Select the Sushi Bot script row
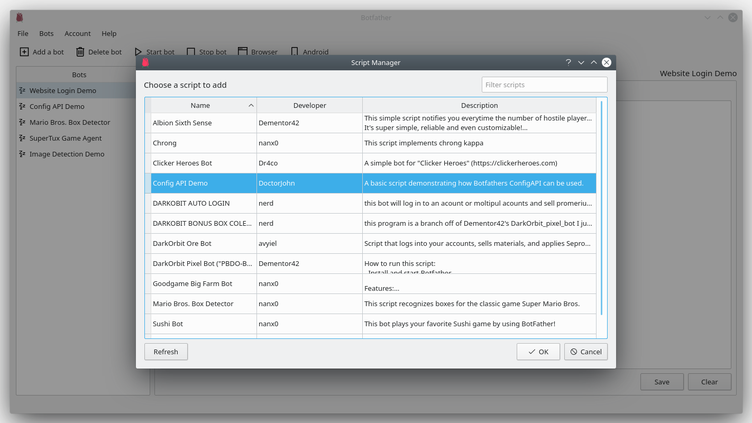The image size is (752, 423). (x=200, y=324)
